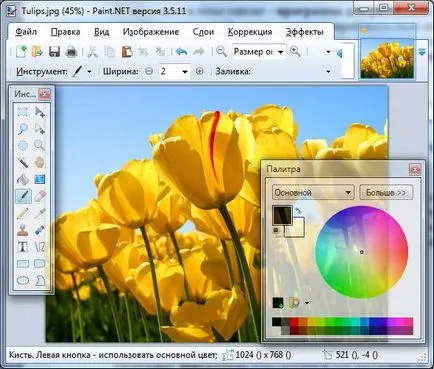Open the Заливка fill style dropdown
434x369 pixels.
(328, 72)
